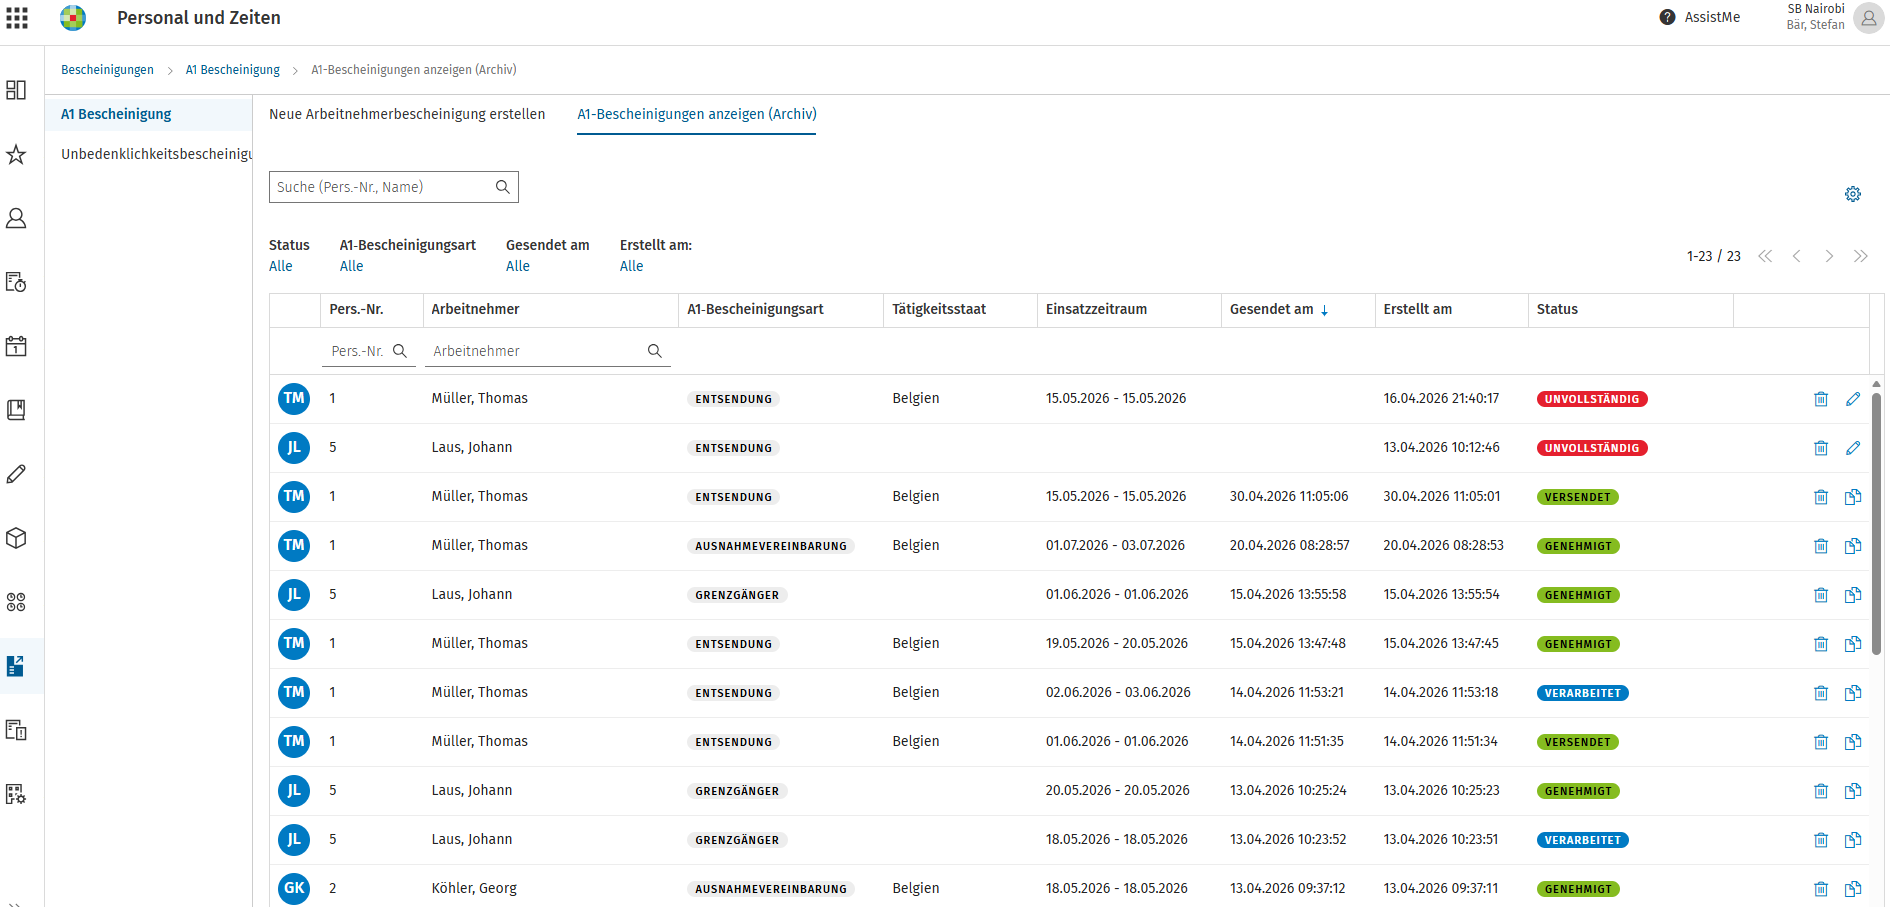Open the calendar sidebar icon
Viewport: 1890px width, 907px height.
tap(16, 346)
